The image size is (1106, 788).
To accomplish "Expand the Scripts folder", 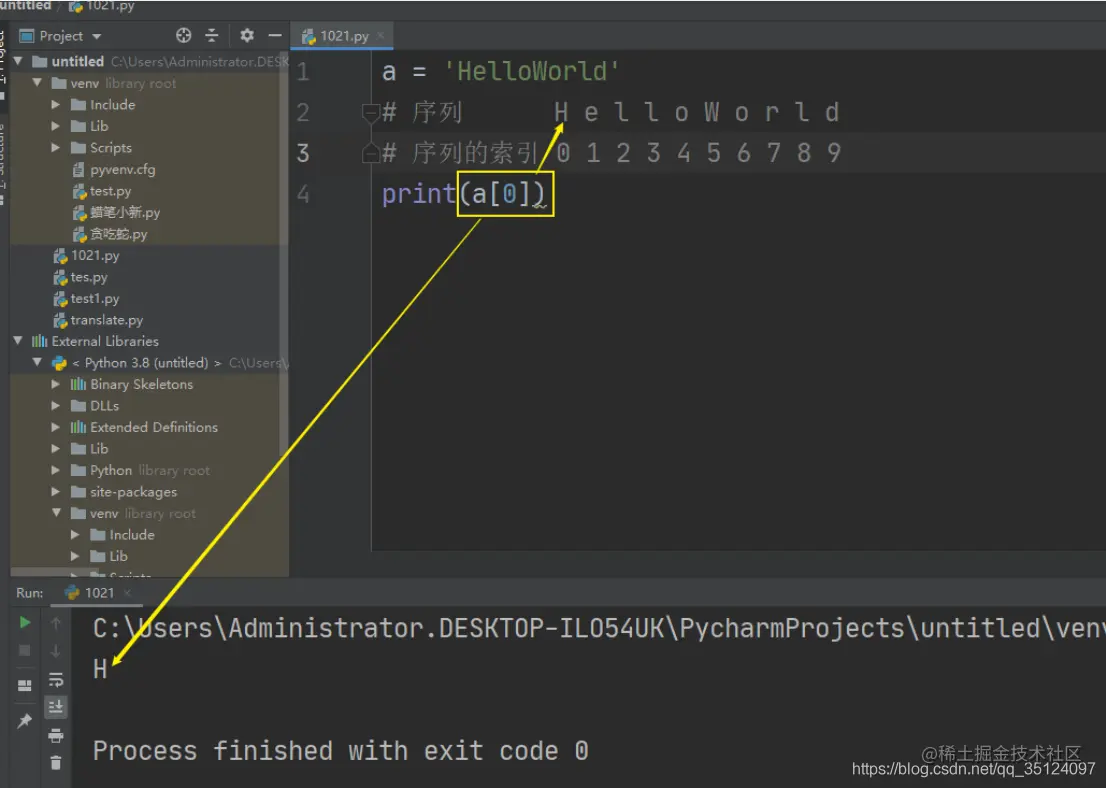I will [56, 147].
